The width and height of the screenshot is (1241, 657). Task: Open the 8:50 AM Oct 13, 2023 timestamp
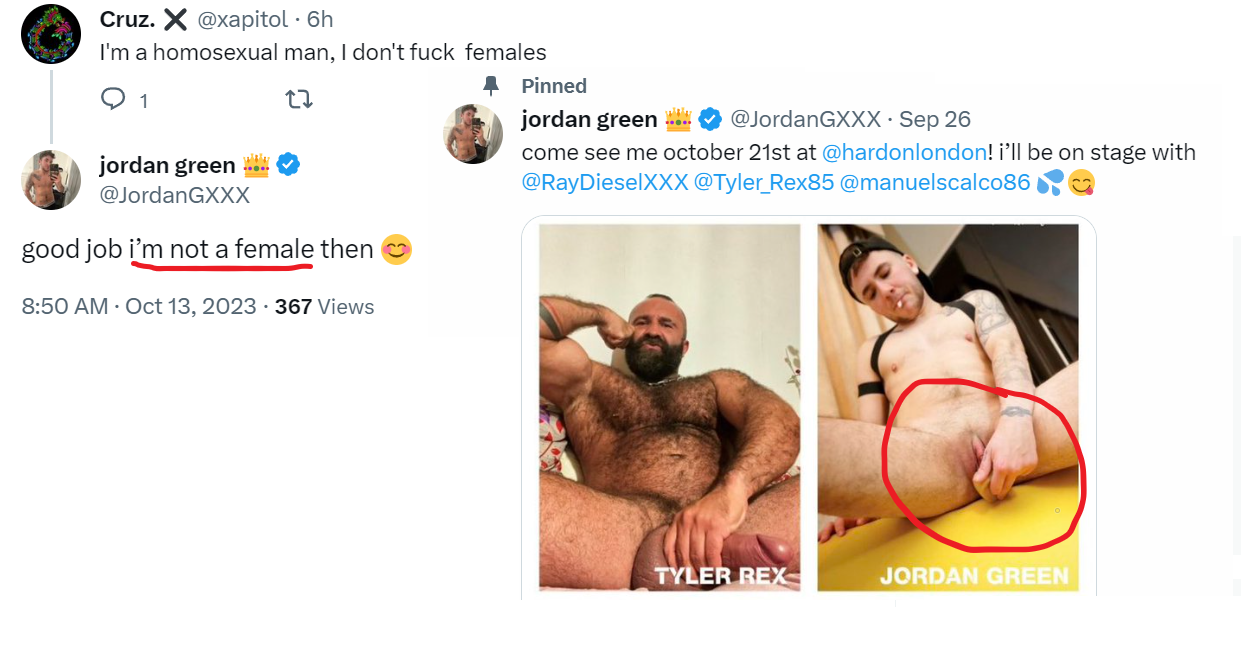pos(139,307)
